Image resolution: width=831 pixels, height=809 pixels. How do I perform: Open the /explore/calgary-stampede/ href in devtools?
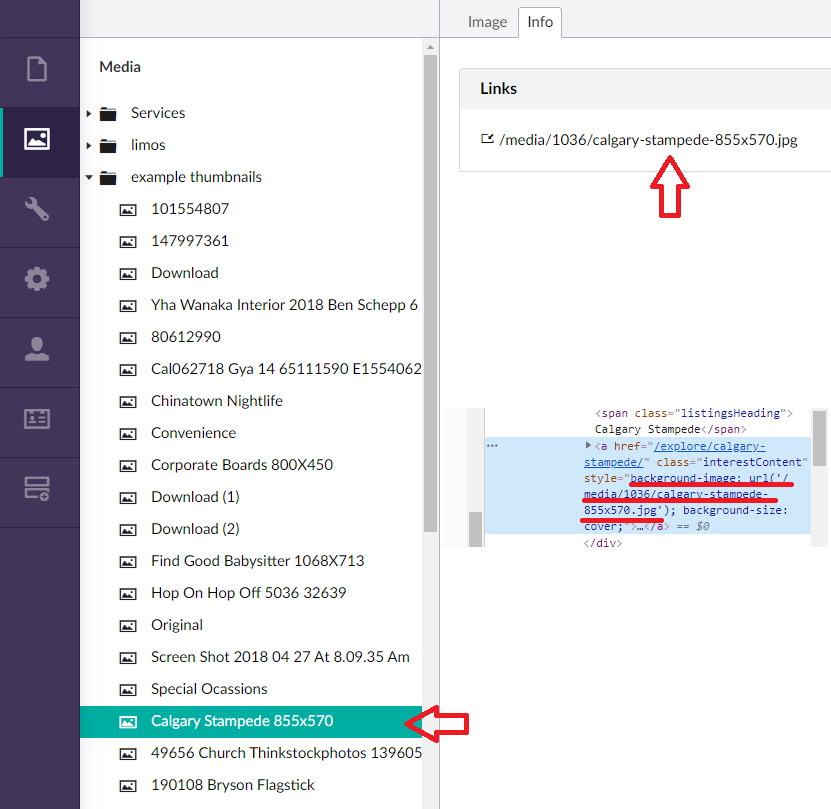point(674,454)
